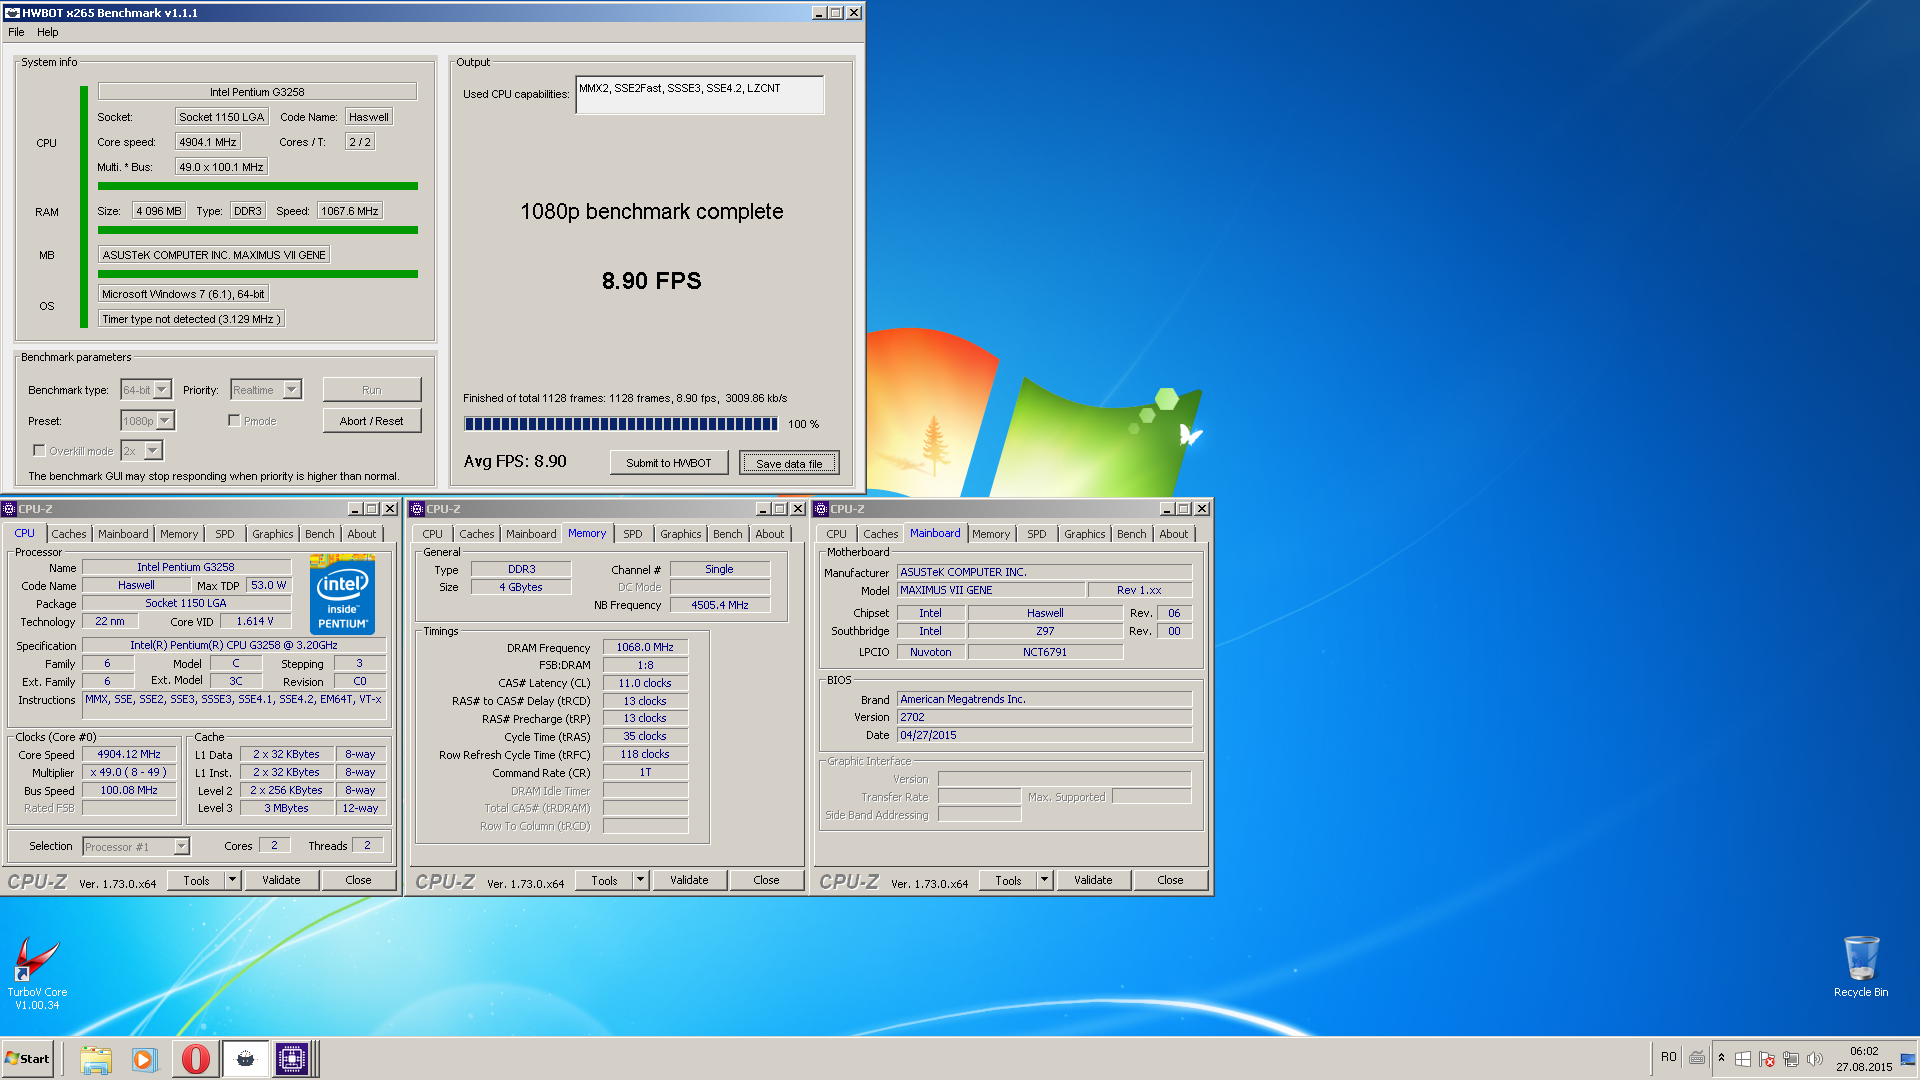This screenshot has height=1080, width=1920.
Task: Open the Action Center flag tray icon
Action: tap(1766, 1059)
